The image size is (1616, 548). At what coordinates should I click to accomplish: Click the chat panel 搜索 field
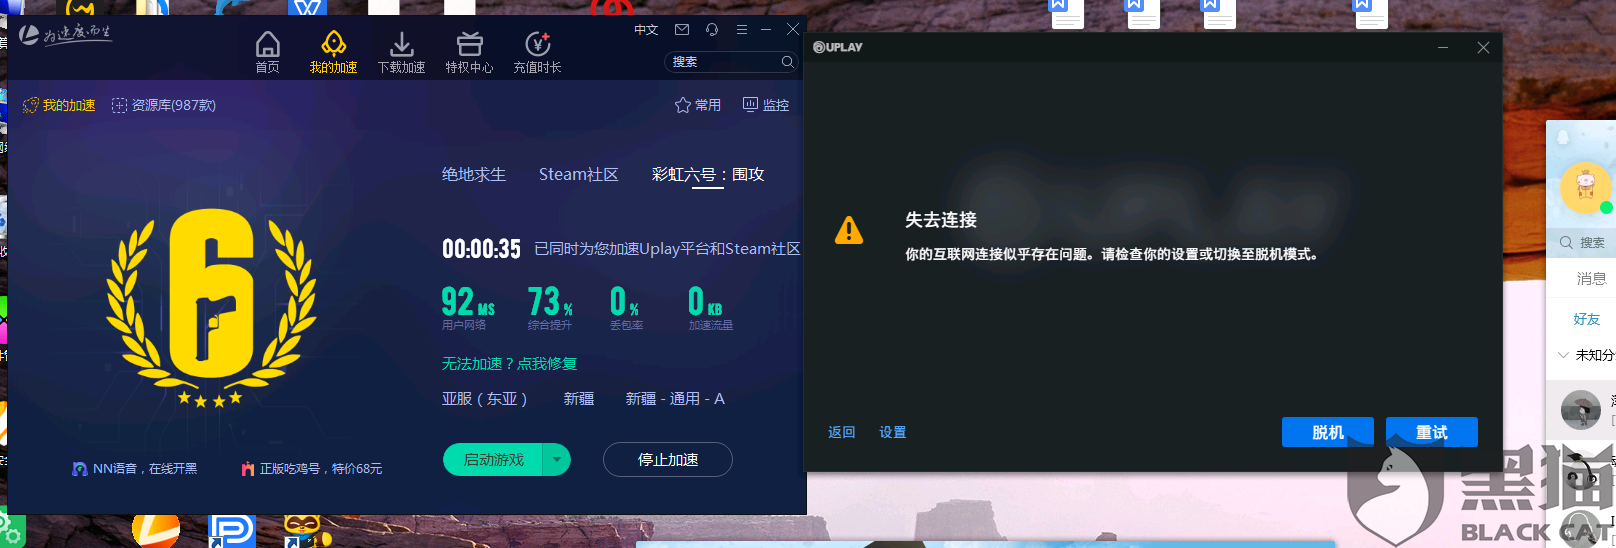1582,243
